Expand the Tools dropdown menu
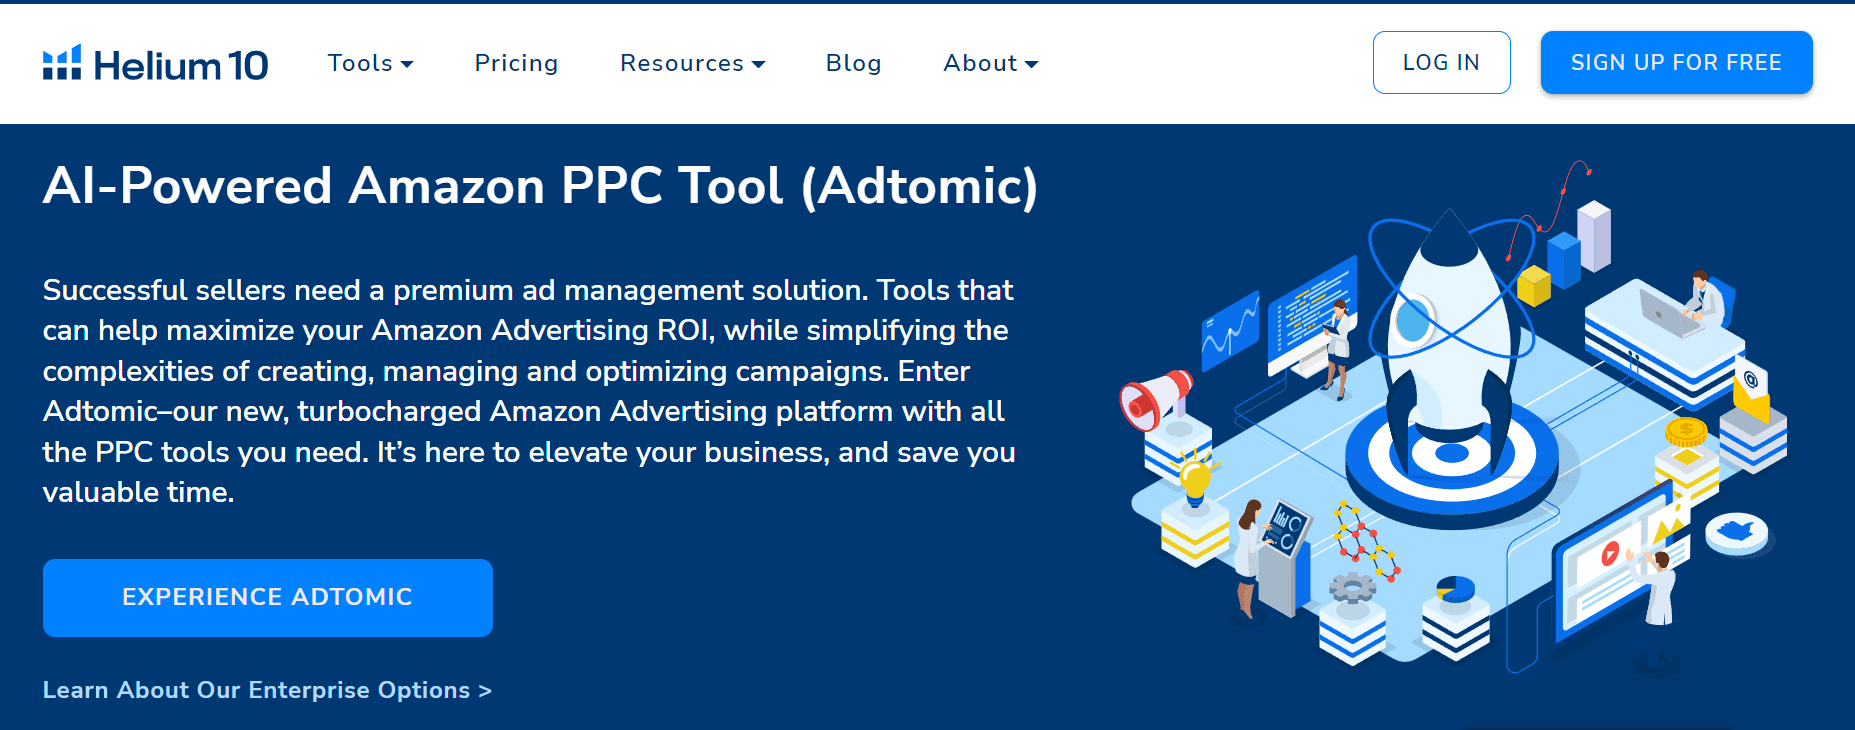This screenshot has height=730, width=1855. (370, 63)
